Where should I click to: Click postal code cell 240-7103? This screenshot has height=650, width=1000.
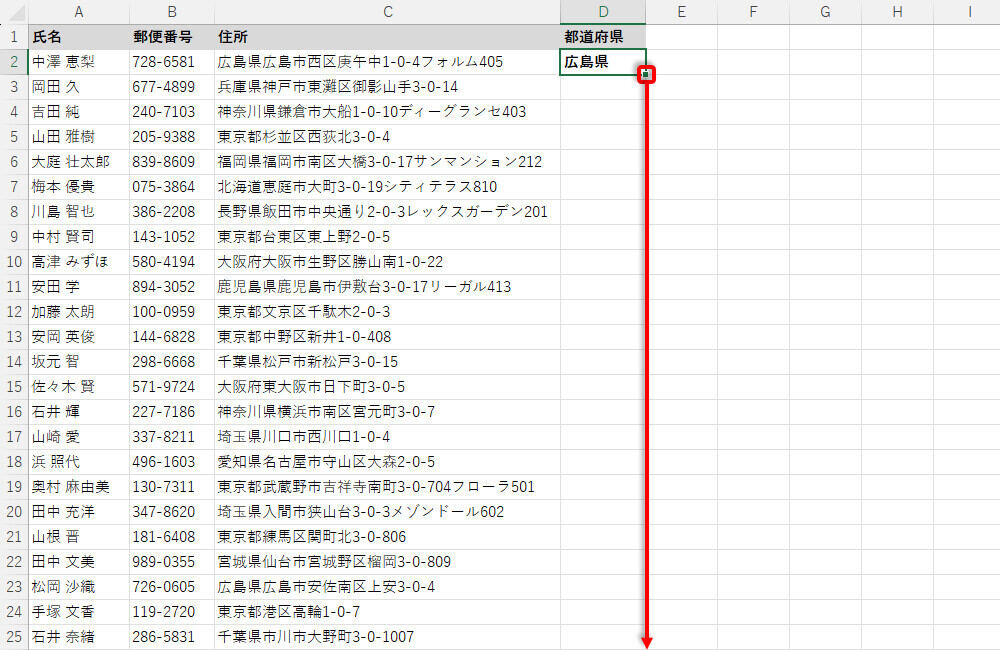pyautogui.click(x=172, y=112)
